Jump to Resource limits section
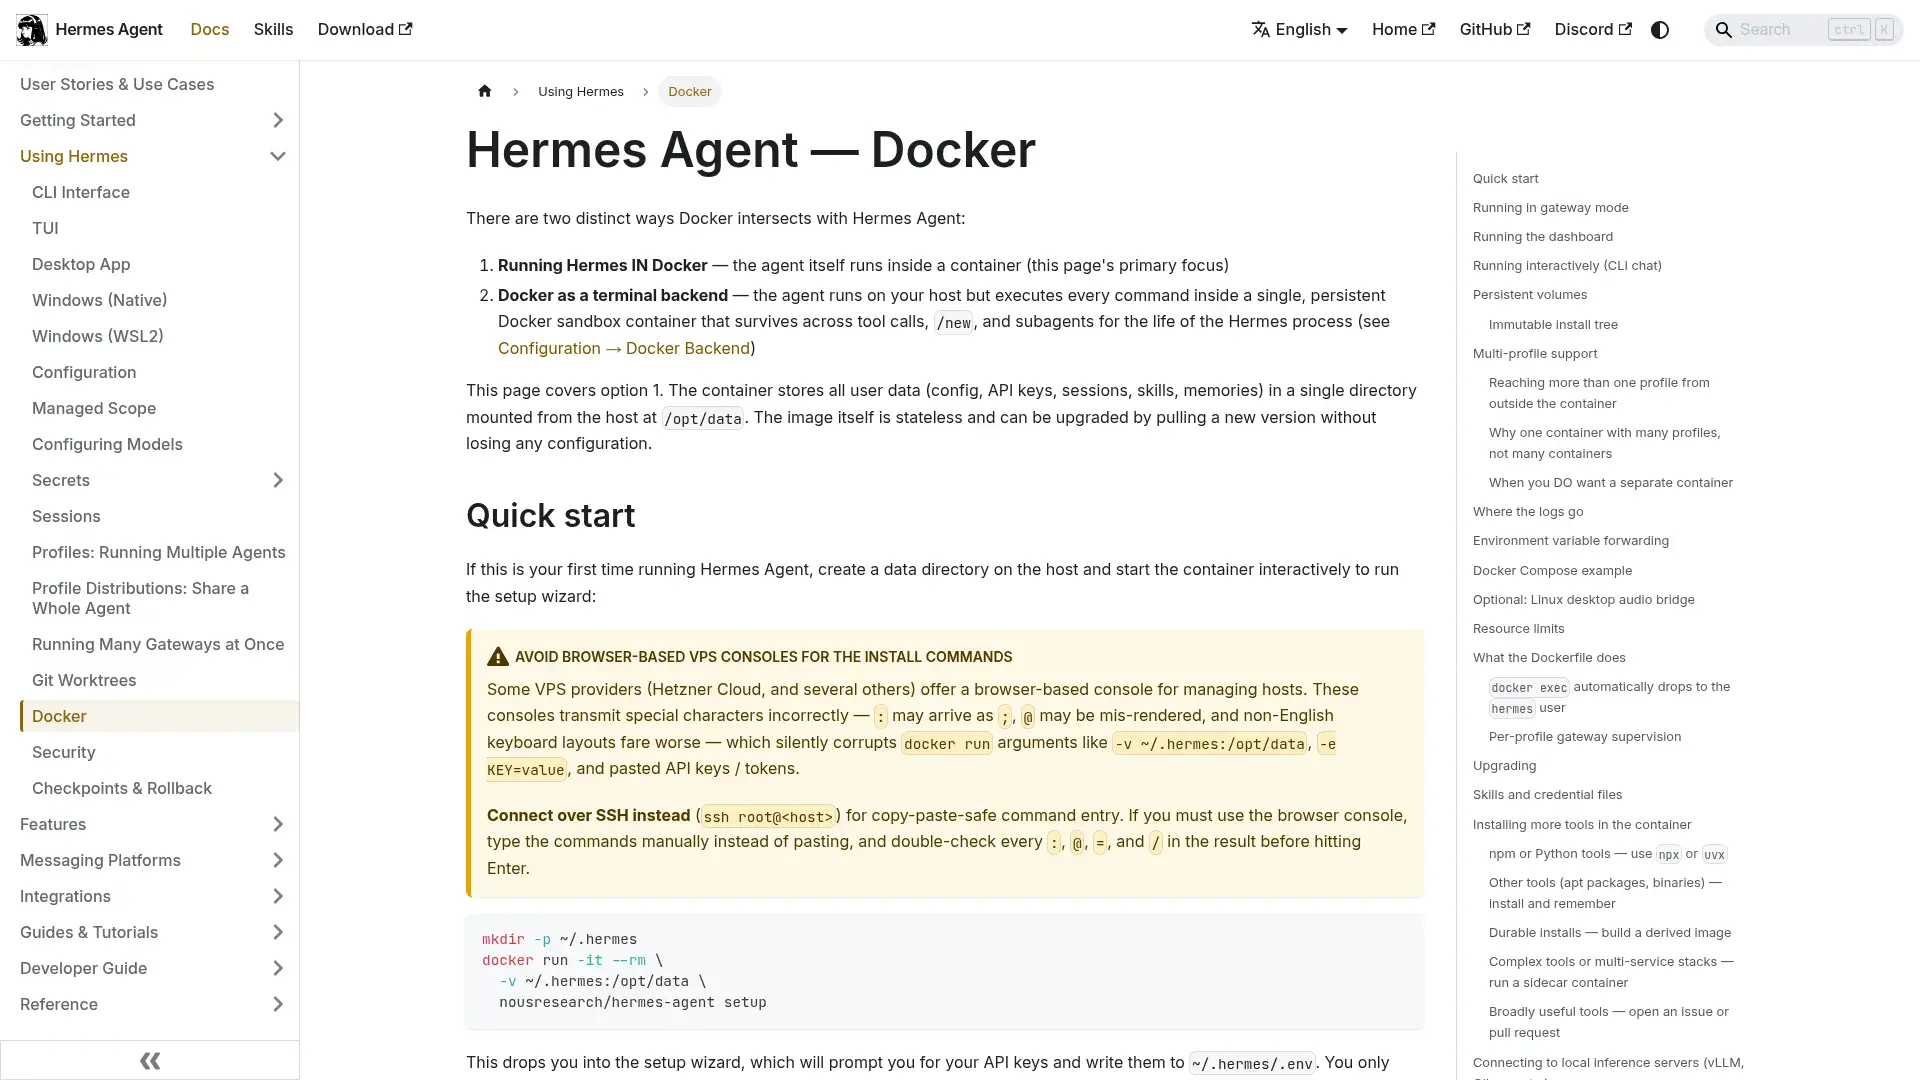 [1519, 628]
